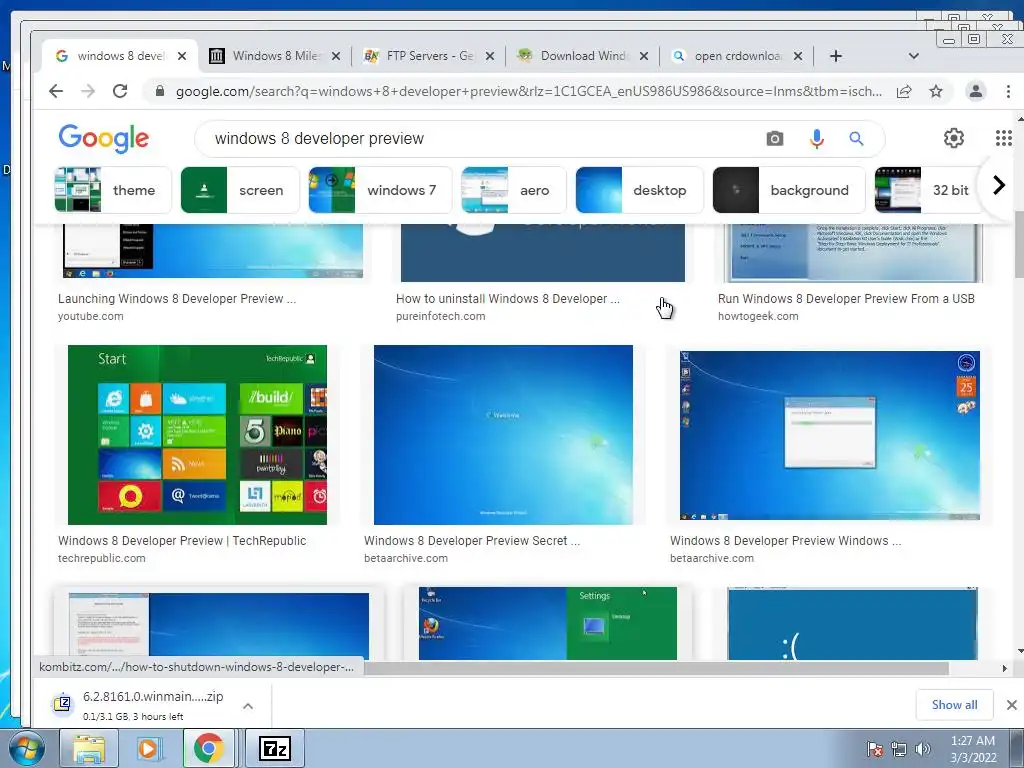1024x768 pixels.
Task: Start voice search with the microphone icon
Action: pyautogui.click(x=816, y=138)
